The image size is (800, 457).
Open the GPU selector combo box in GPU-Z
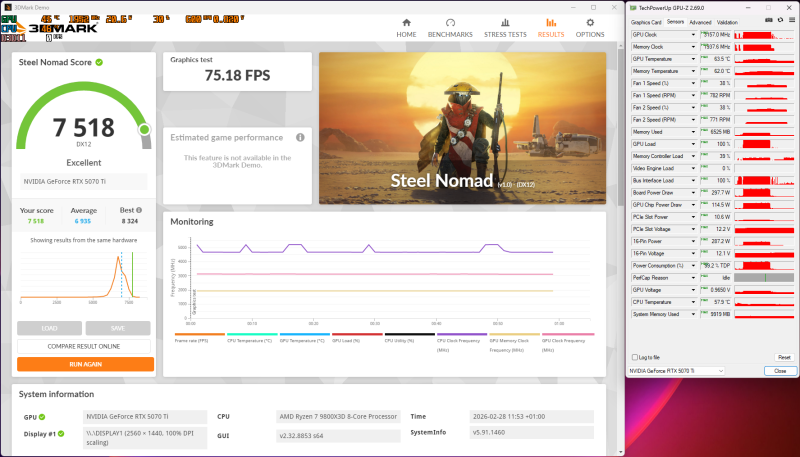pyautogui.click(x=676, y=371)
